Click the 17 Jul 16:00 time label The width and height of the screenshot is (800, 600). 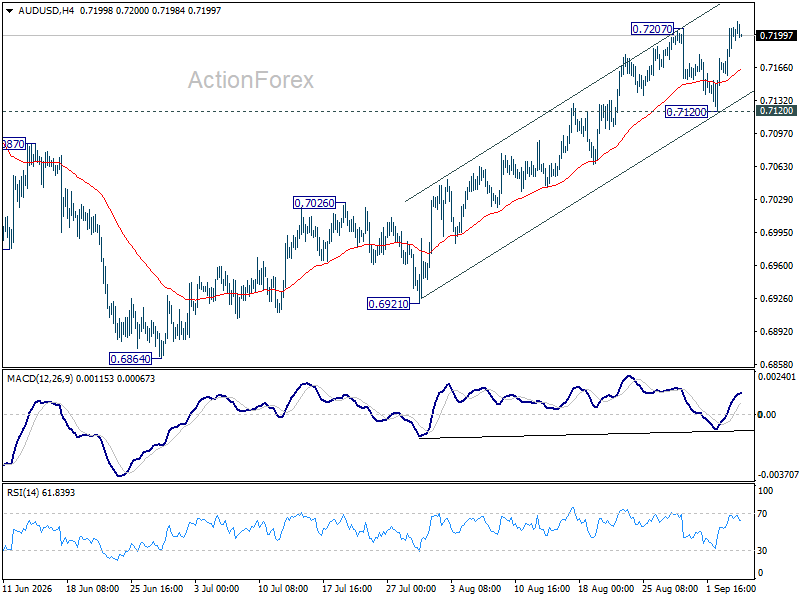pyautogui.click(x=347, y=589)
